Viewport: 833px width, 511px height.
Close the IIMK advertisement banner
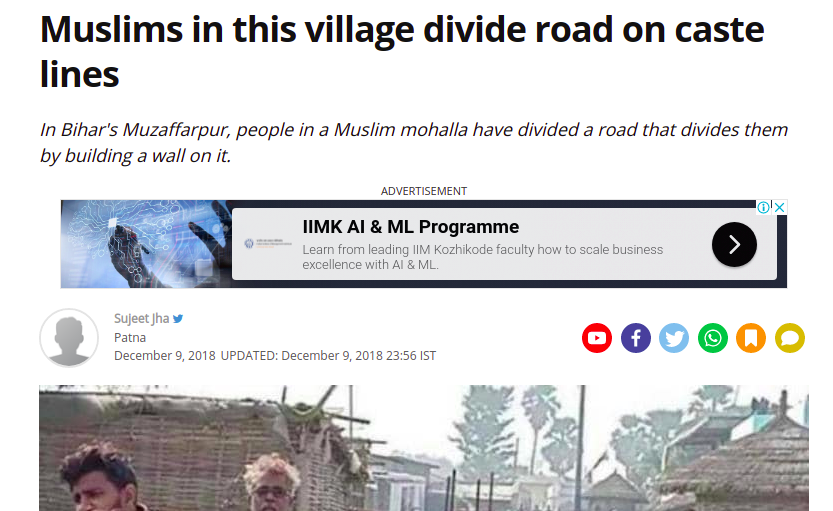tap(779, 207)
